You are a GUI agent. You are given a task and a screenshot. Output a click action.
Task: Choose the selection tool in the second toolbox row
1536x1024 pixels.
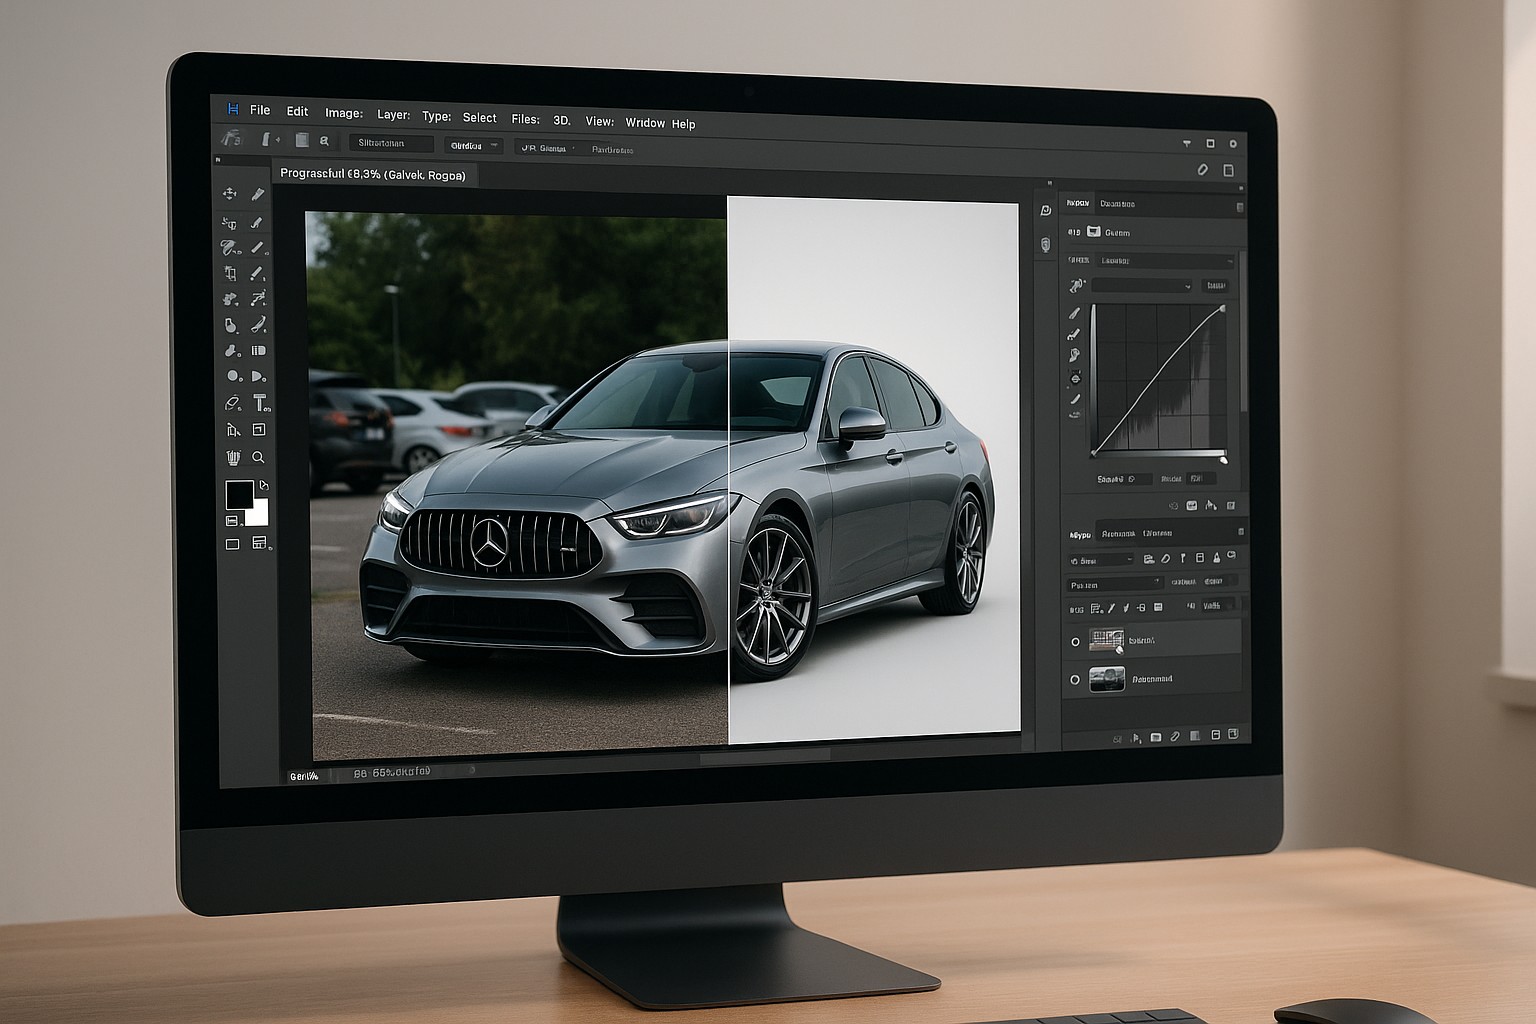[x=230, y=222]
